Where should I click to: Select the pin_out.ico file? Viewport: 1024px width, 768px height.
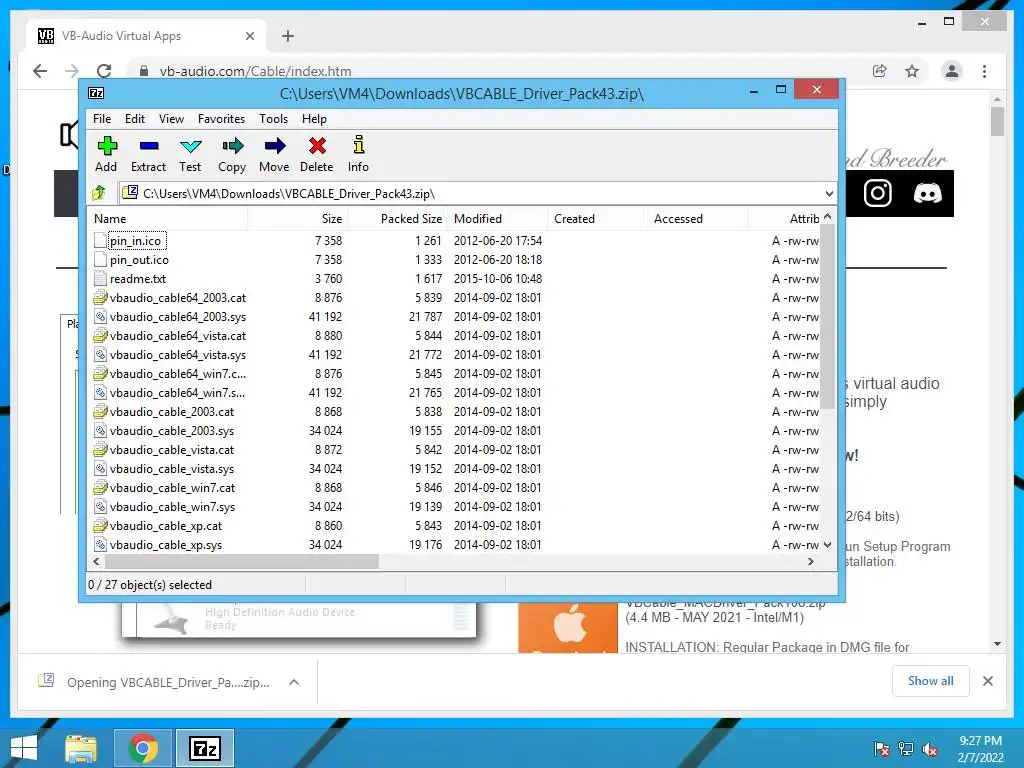coord(139,260)
